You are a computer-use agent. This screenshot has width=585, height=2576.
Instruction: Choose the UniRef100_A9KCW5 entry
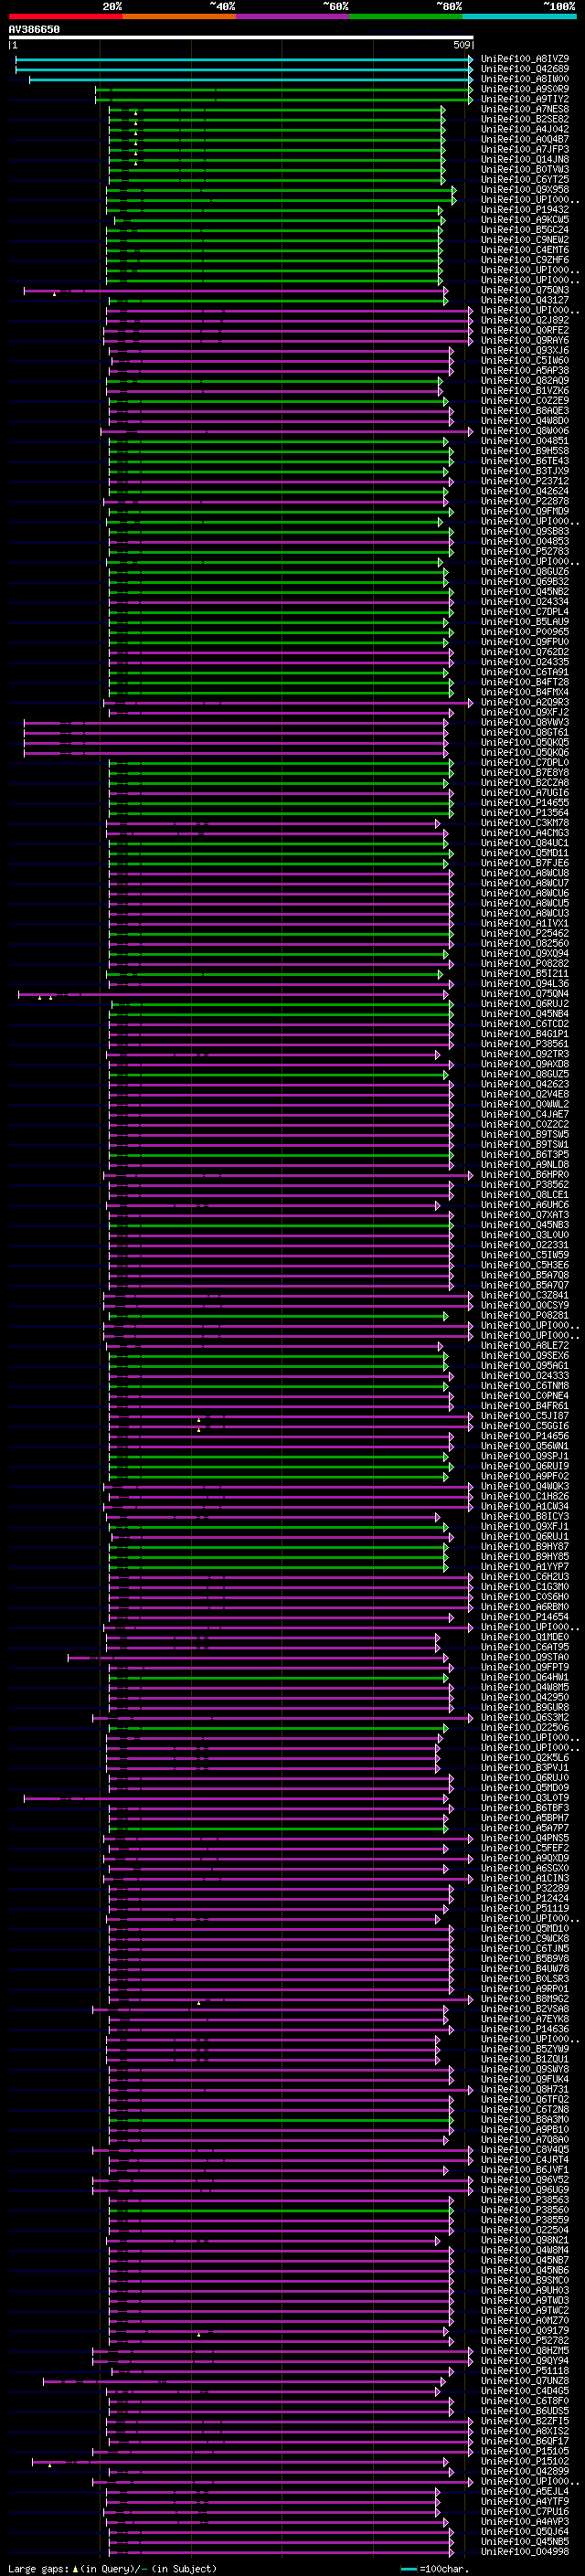(525, 220)
